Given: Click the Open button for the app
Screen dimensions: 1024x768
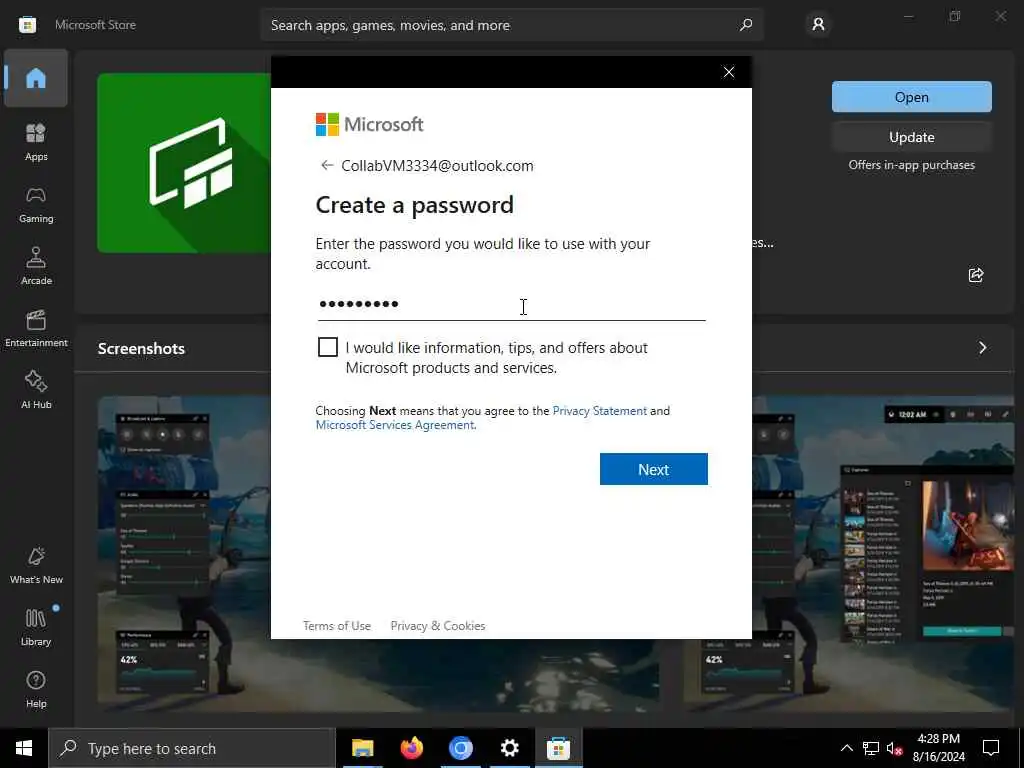Looking at the screenshot, I should [912, 97].
